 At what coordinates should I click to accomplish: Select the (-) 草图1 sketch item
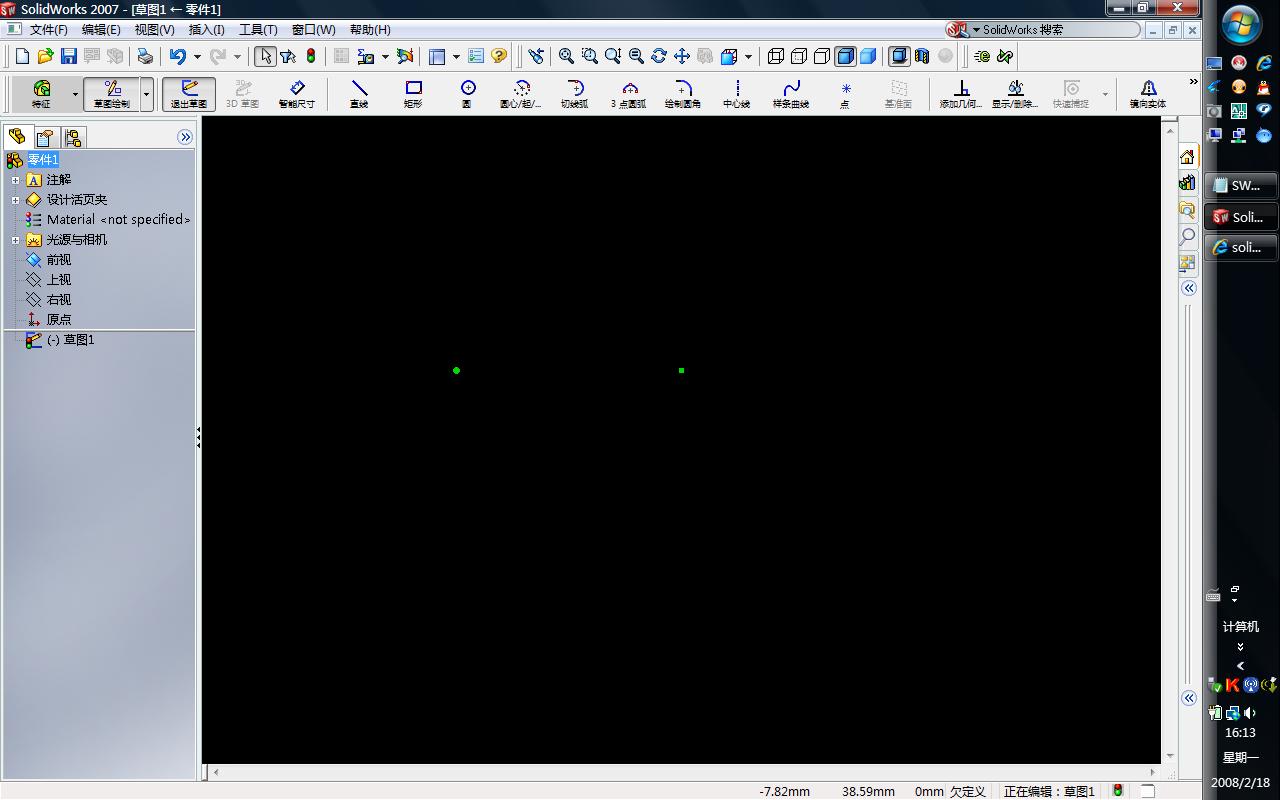(71, 340)
